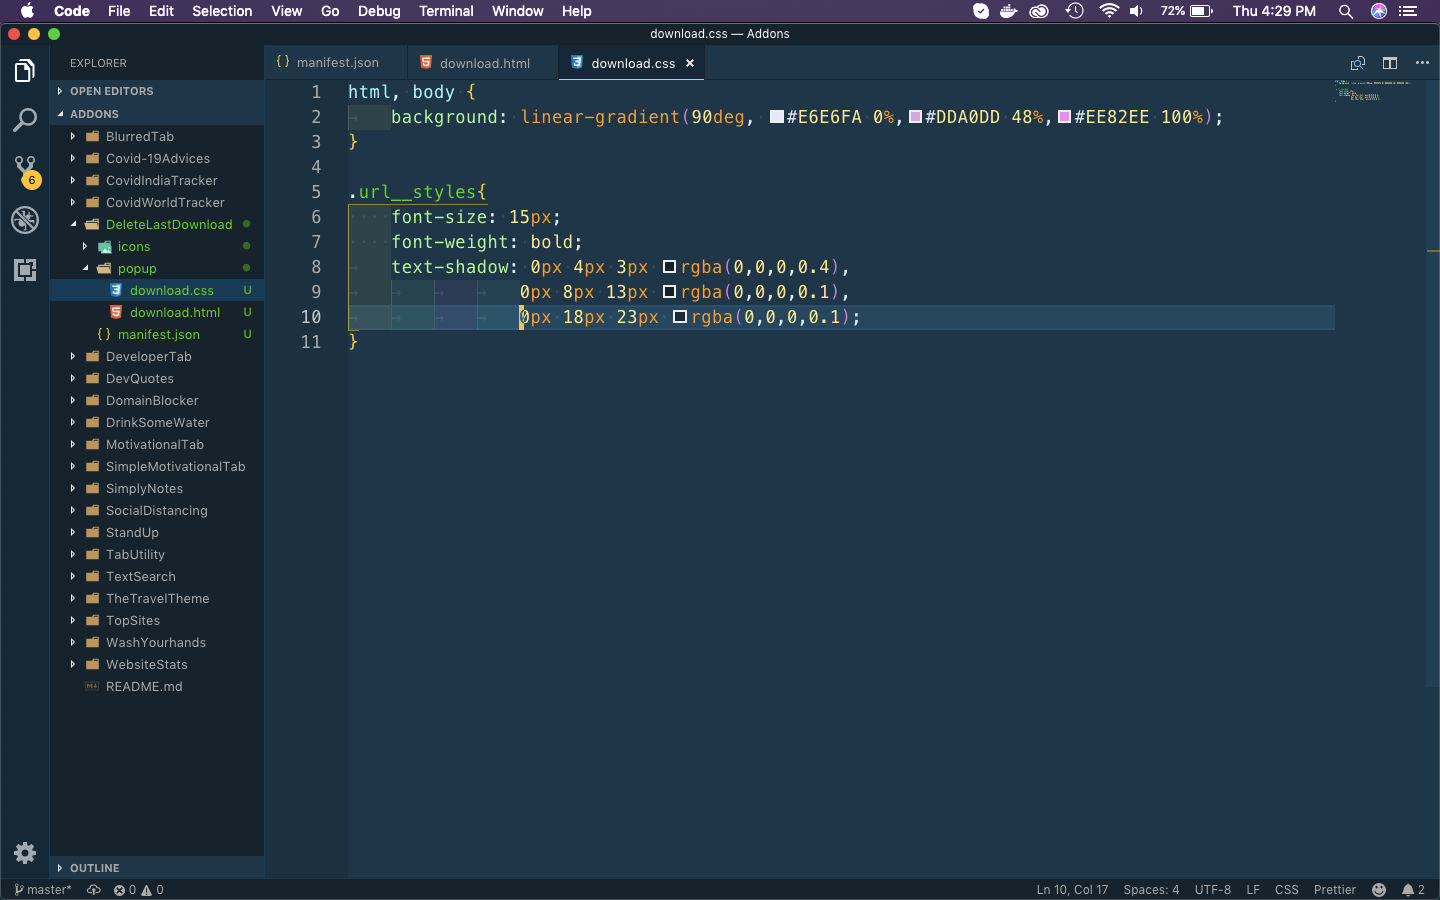
Task: Open the Debug view icon
Action: point(25,220)
